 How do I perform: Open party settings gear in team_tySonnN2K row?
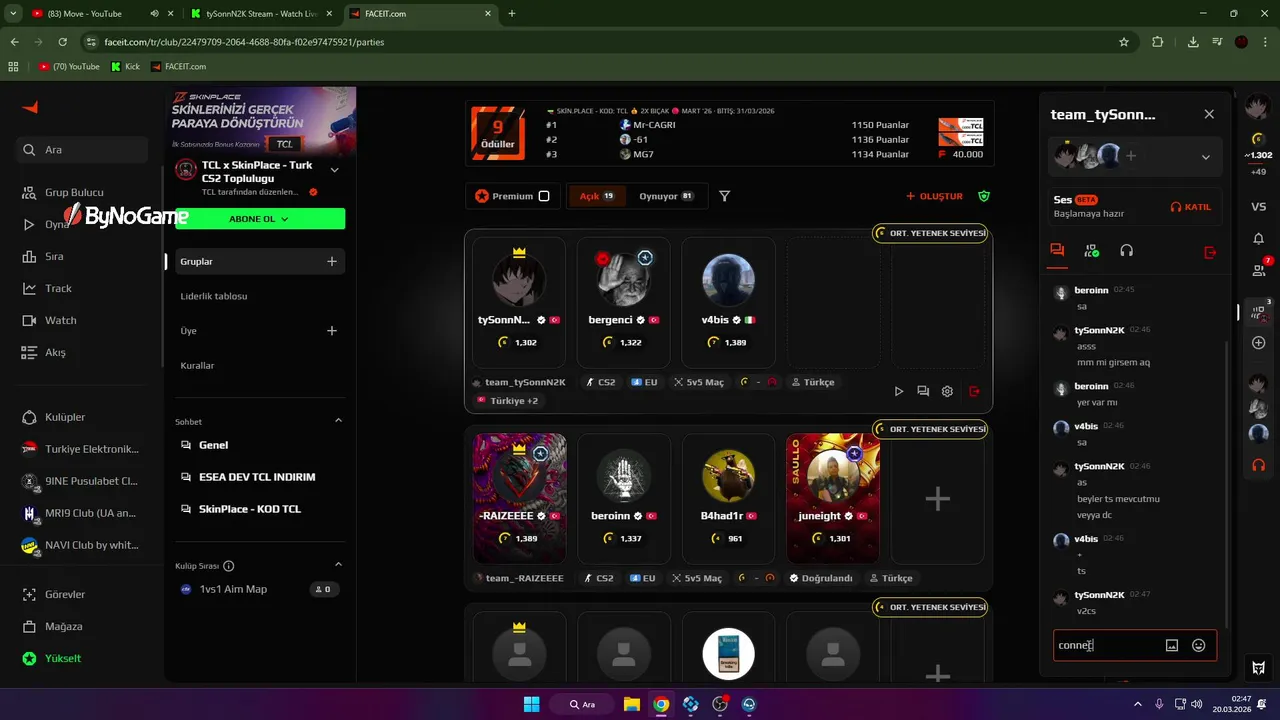coord(947,391)
